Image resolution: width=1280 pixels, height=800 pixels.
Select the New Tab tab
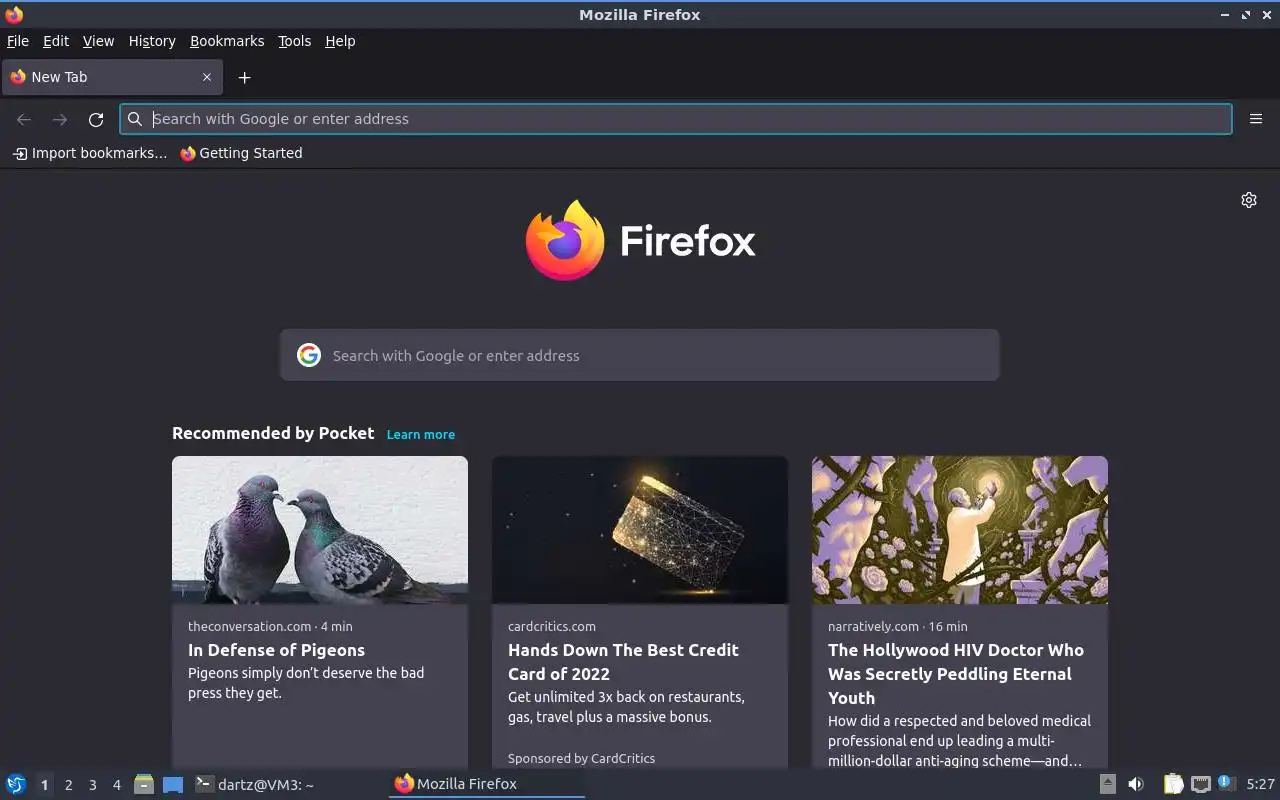[x=110, y=77]
